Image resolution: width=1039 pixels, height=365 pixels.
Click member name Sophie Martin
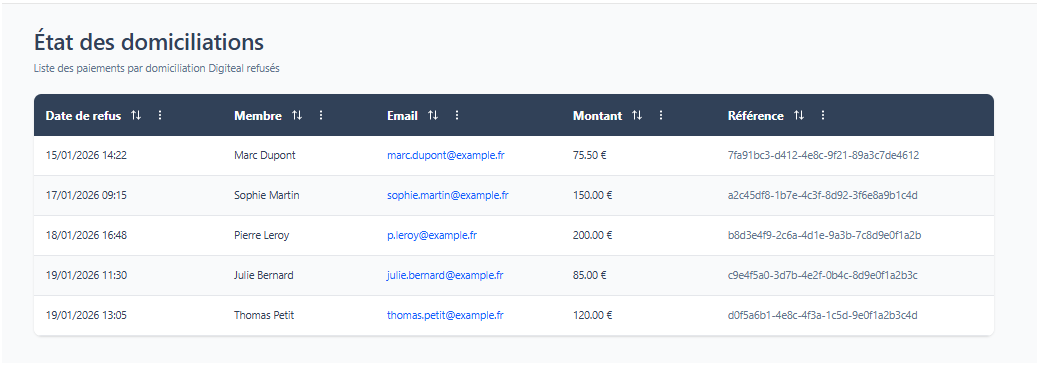coord(266,195)
